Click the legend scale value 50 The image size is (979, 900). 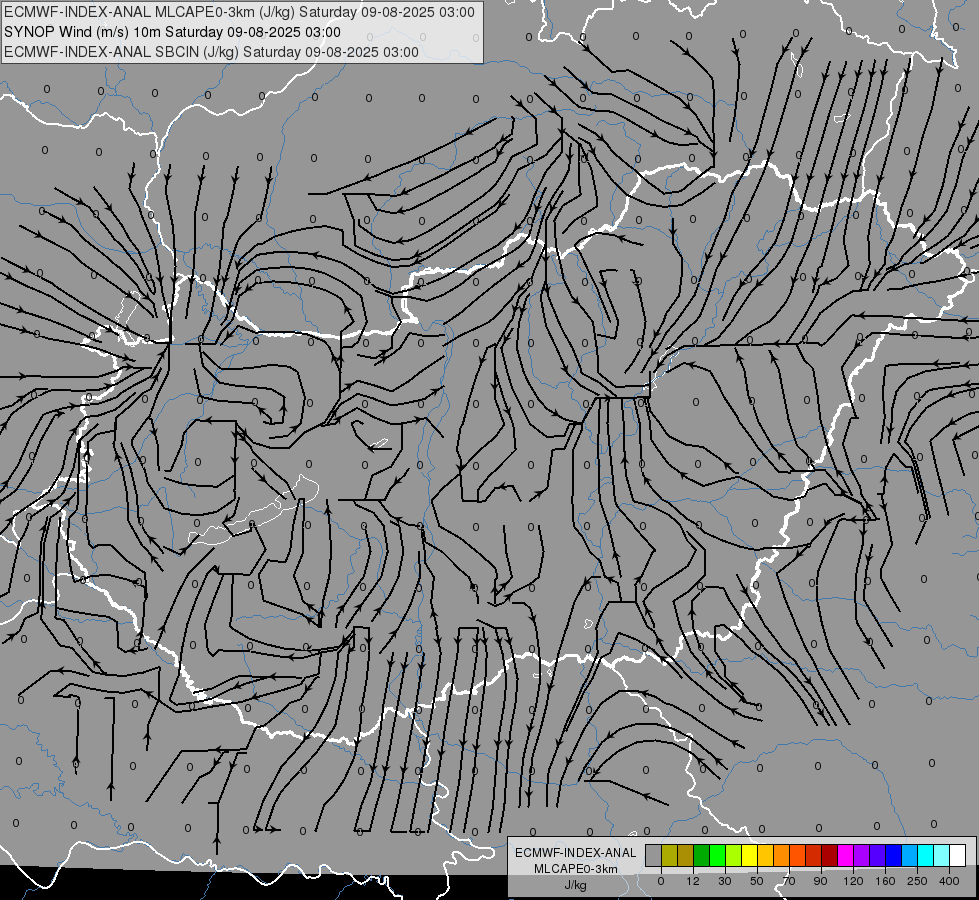point(757,881)
